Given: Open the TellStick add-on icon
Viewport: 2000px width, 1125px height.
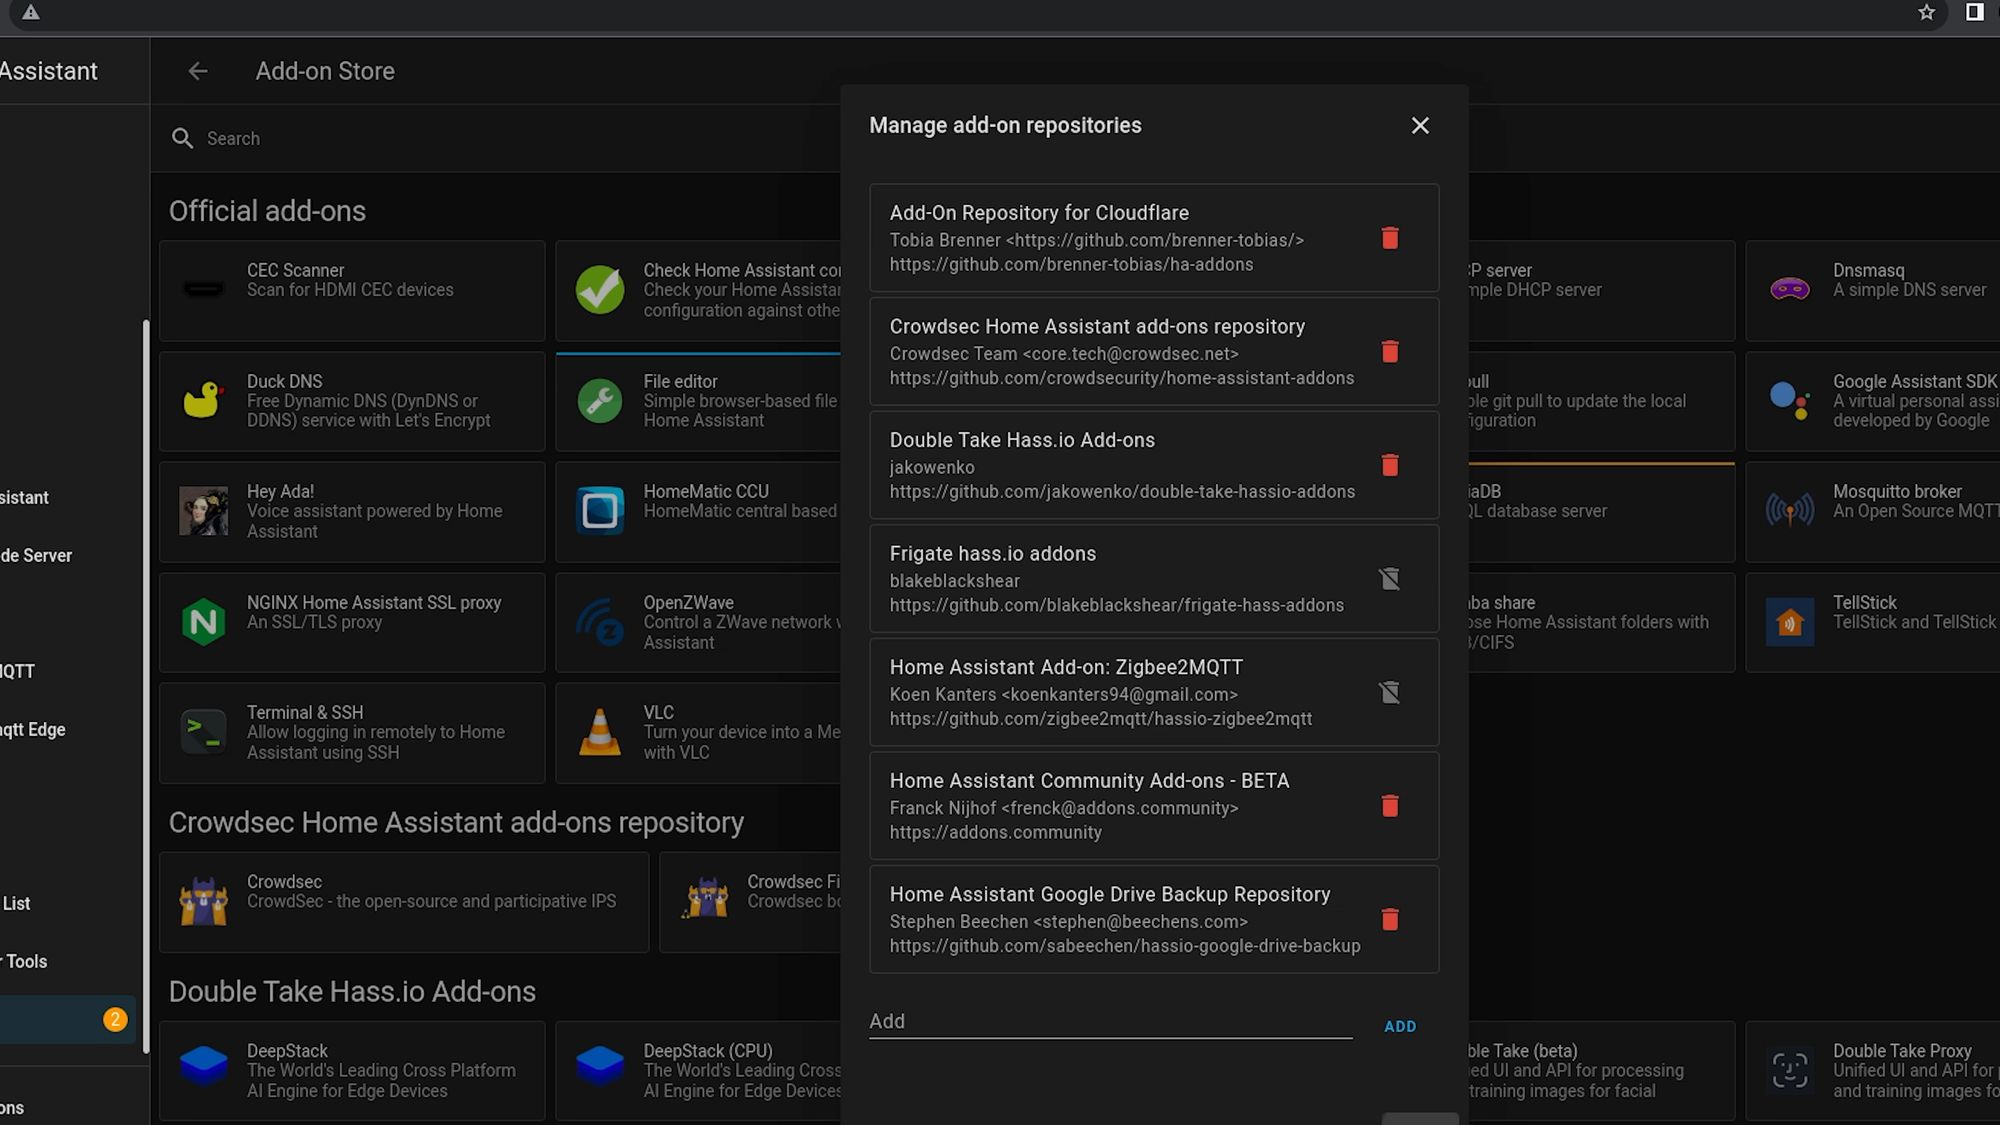Looking at the screenshot, I should (x=1790, y=622).
